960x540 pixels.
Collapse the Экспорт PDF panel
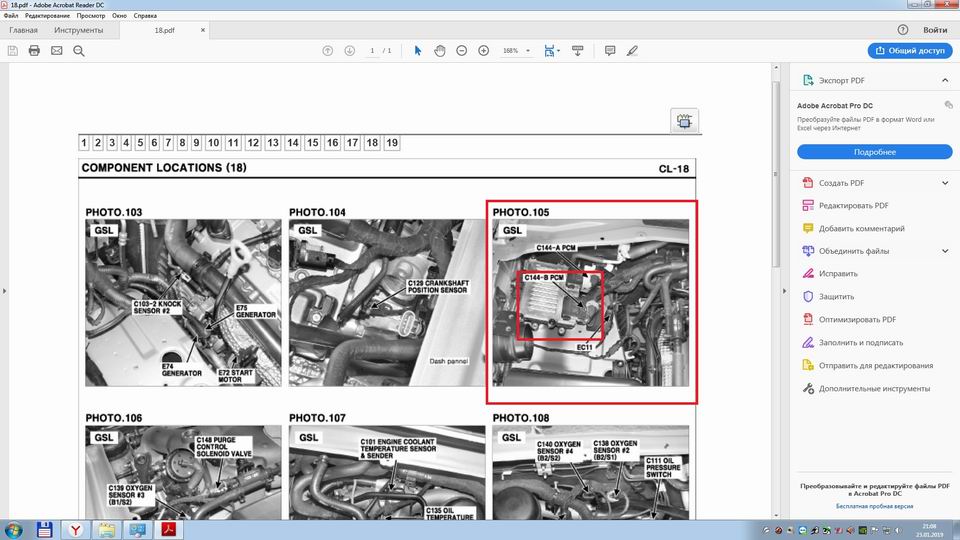coord(945,80)
